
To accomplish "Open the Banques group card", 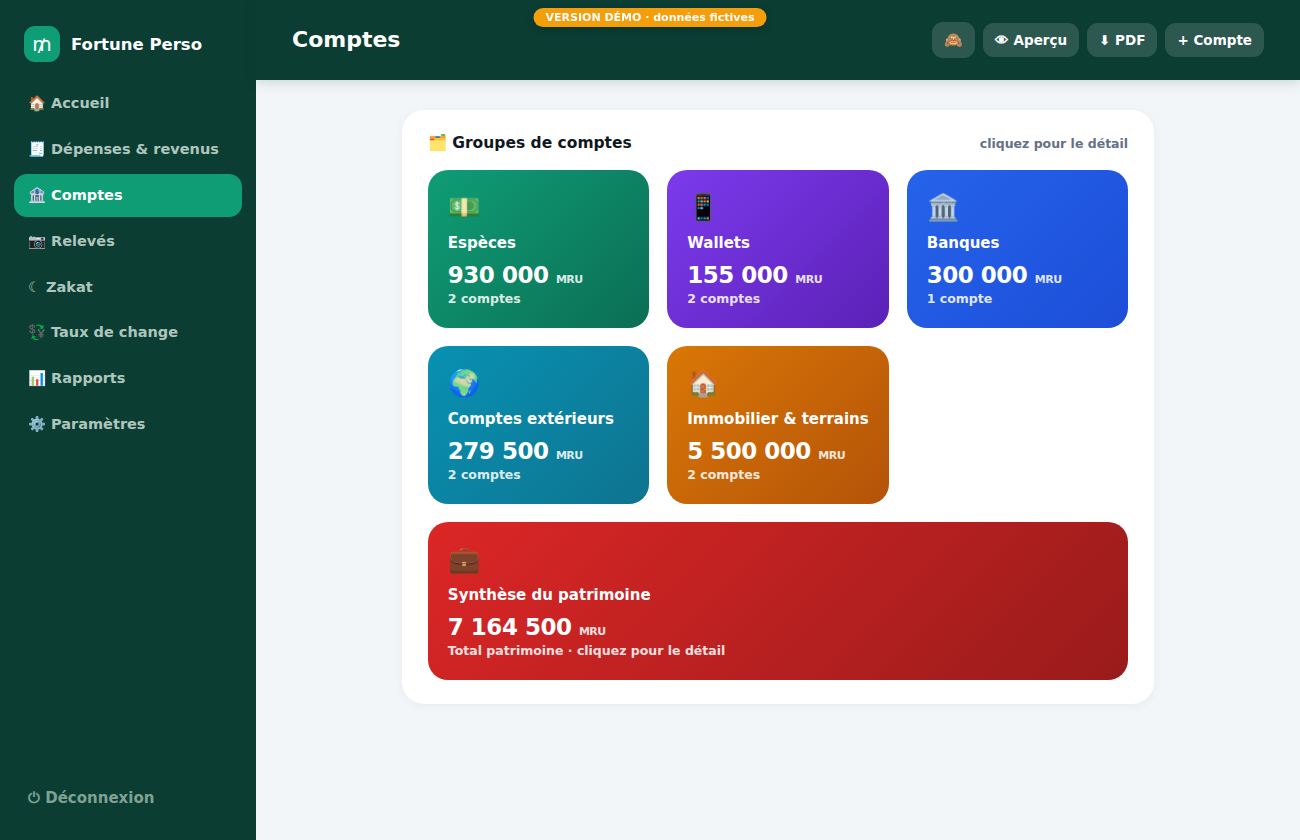I will 1017,249.
